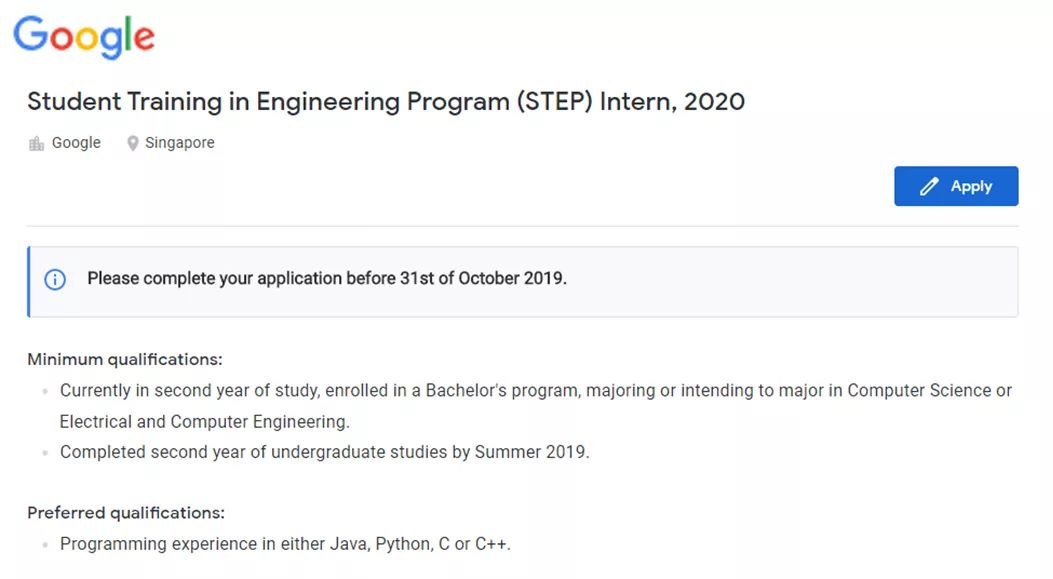
Task: Click the letter G in Google logo
Action: (x=30, y=34)
